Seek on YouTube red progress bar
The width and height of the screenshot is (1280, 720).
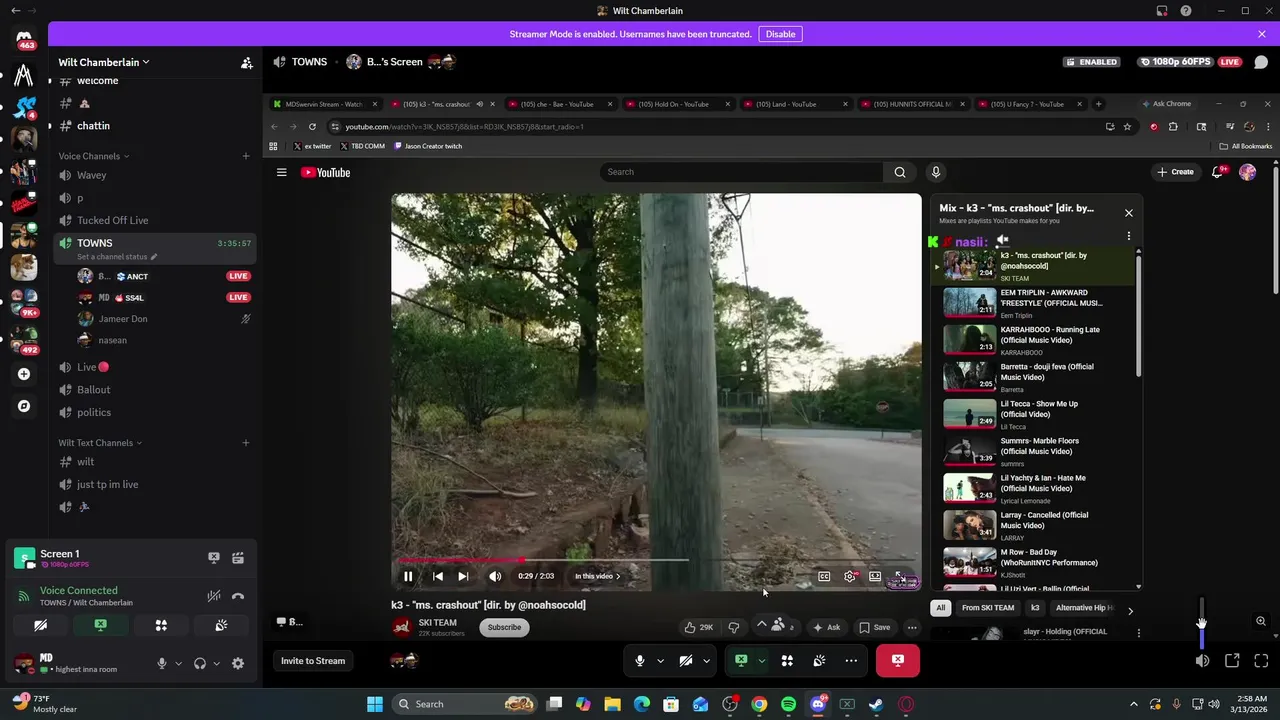655,560
